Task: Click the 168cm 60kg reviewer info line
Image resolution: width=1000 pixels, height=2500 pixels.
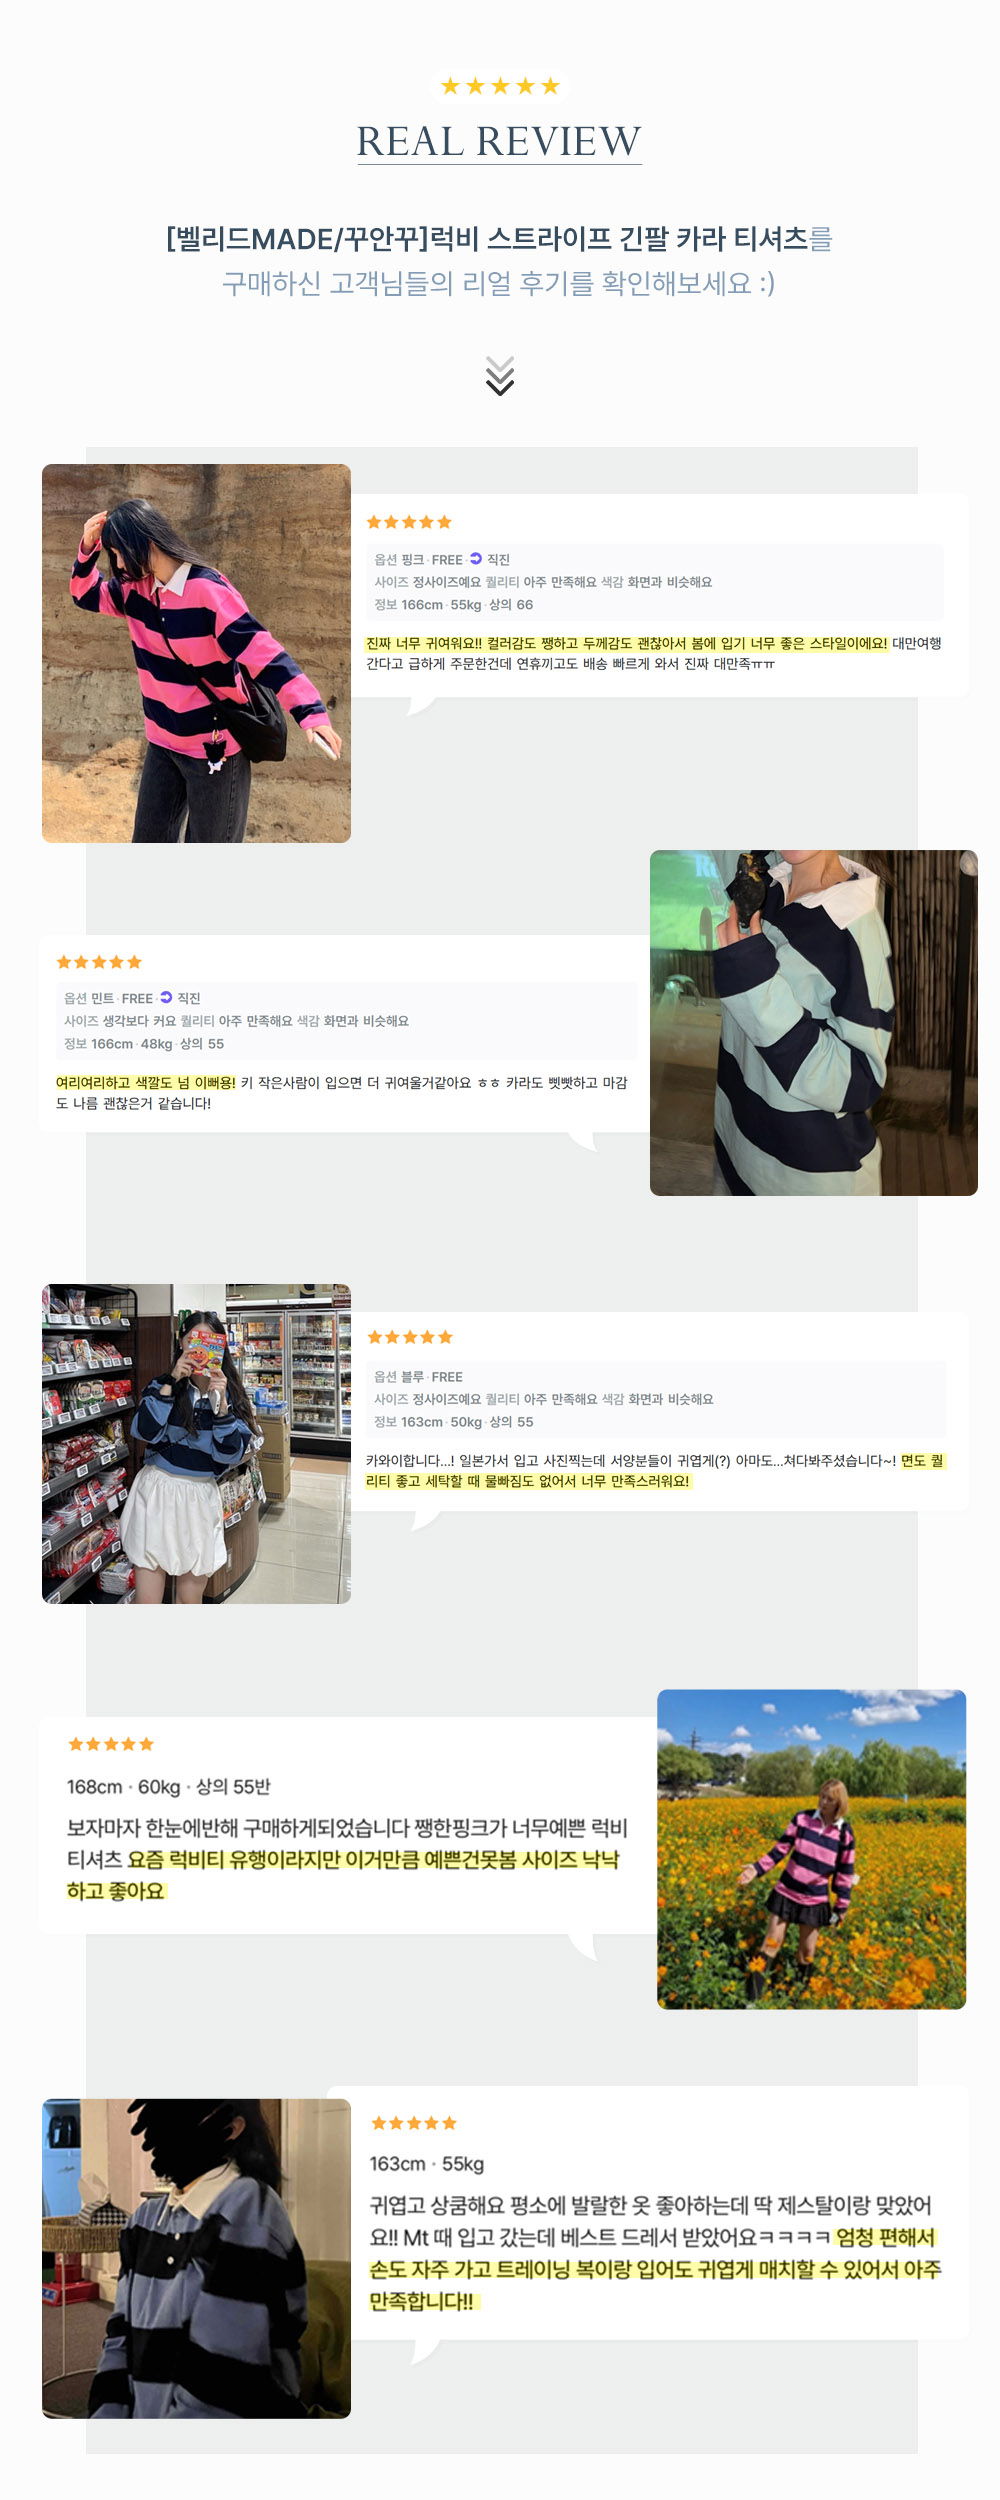Action: (x=168, y=1786)
